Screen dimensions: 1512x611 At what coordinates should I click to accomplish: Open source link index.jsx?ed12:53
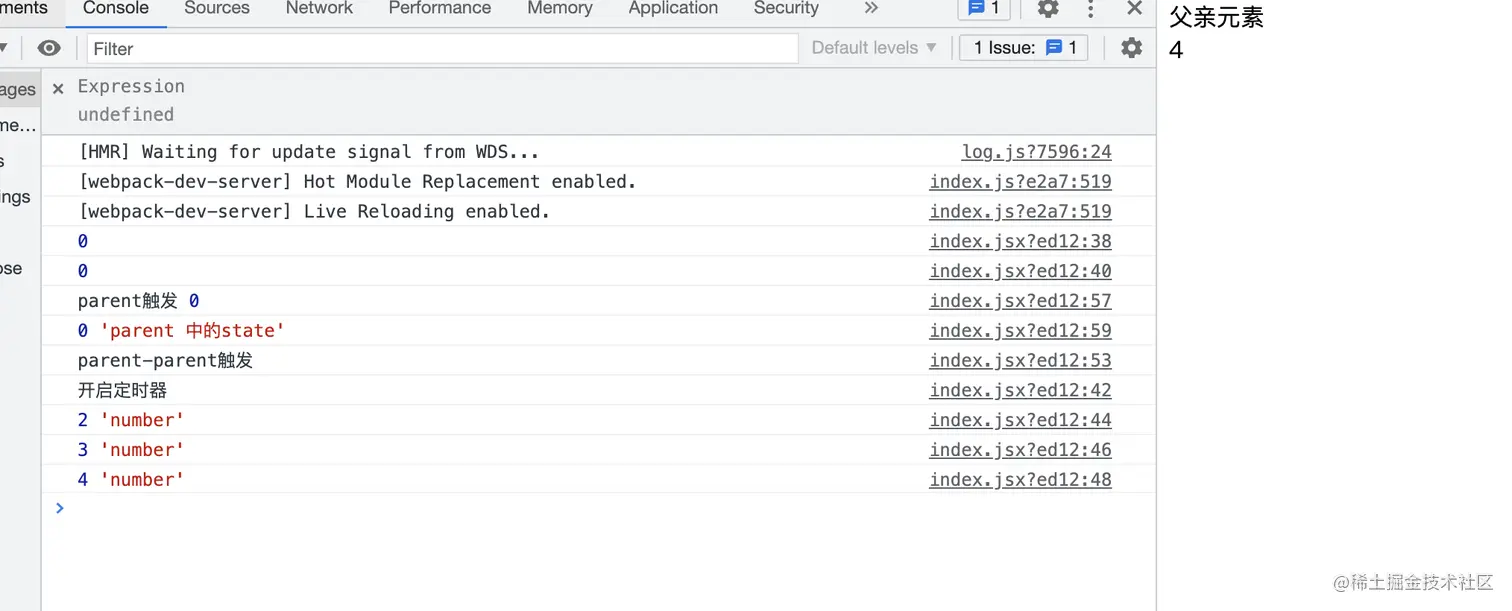tap(1020, 361)
